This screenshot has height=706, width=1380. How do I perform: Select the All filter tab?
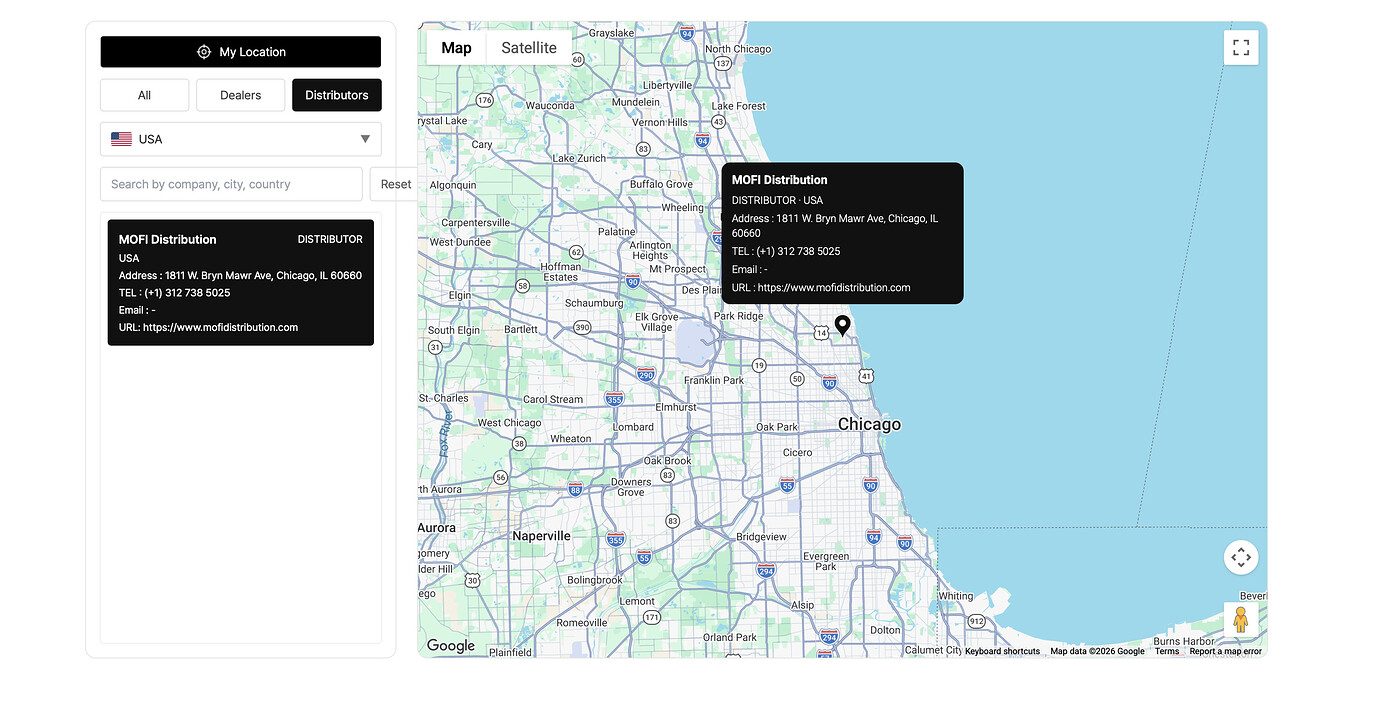coord(144,95)
